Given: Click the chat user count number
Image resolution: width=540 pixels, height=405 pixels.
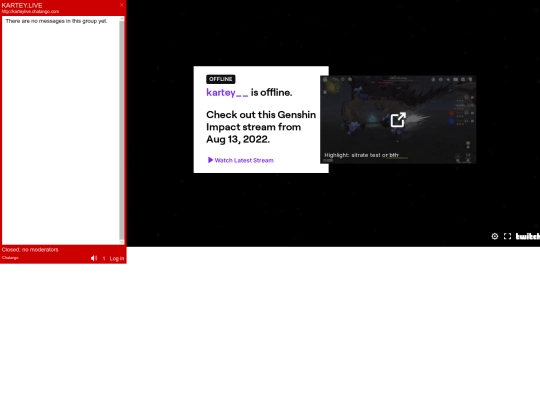Looking at the screenshot, I should click(x=104, y=259).
